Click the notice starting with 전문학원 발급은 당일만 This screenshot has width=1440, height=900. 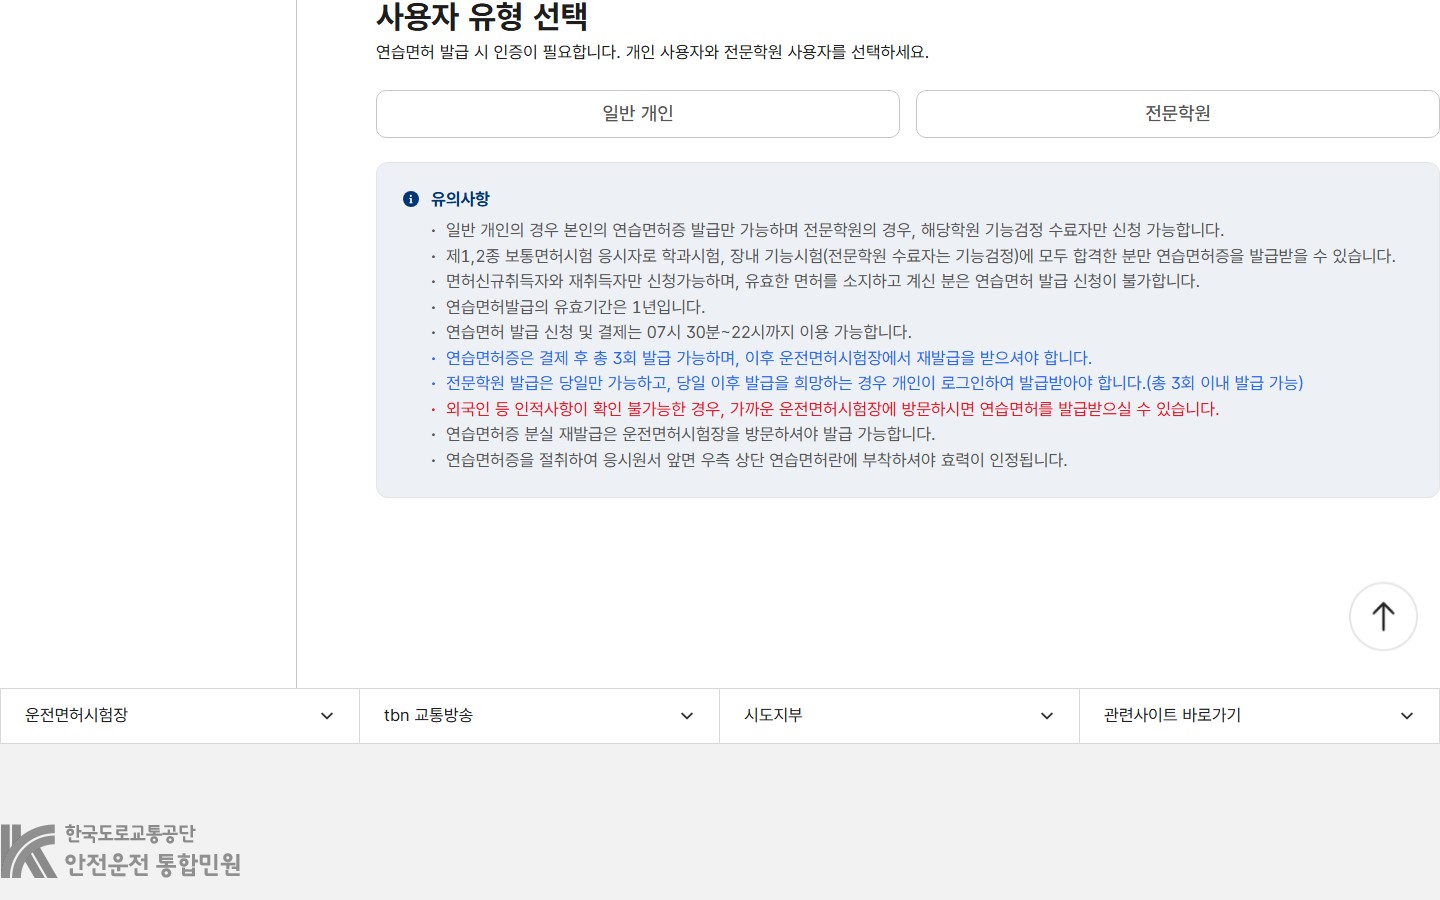tap(874, 383)
